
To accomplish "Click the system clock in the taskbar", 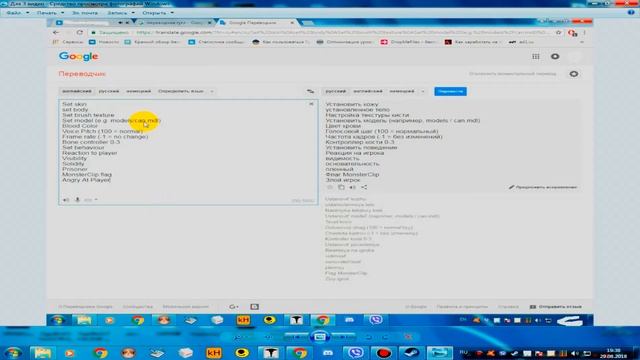I will 613,353.
